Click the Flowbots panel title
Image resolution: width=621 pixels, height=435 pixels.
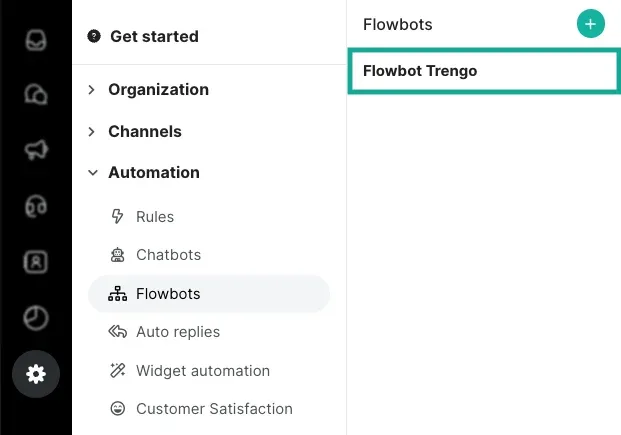(398, 25)
